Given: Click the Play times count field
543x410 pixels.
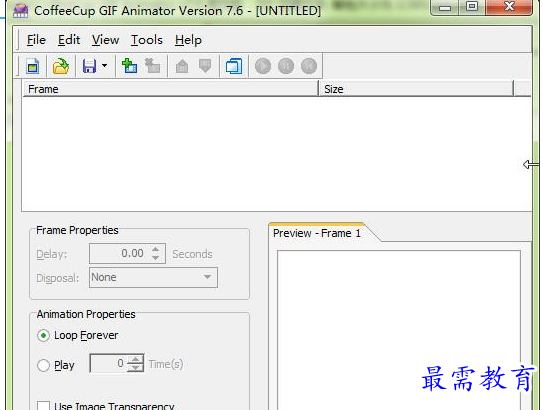Looking at the screenshot, I should click(108, 363).
